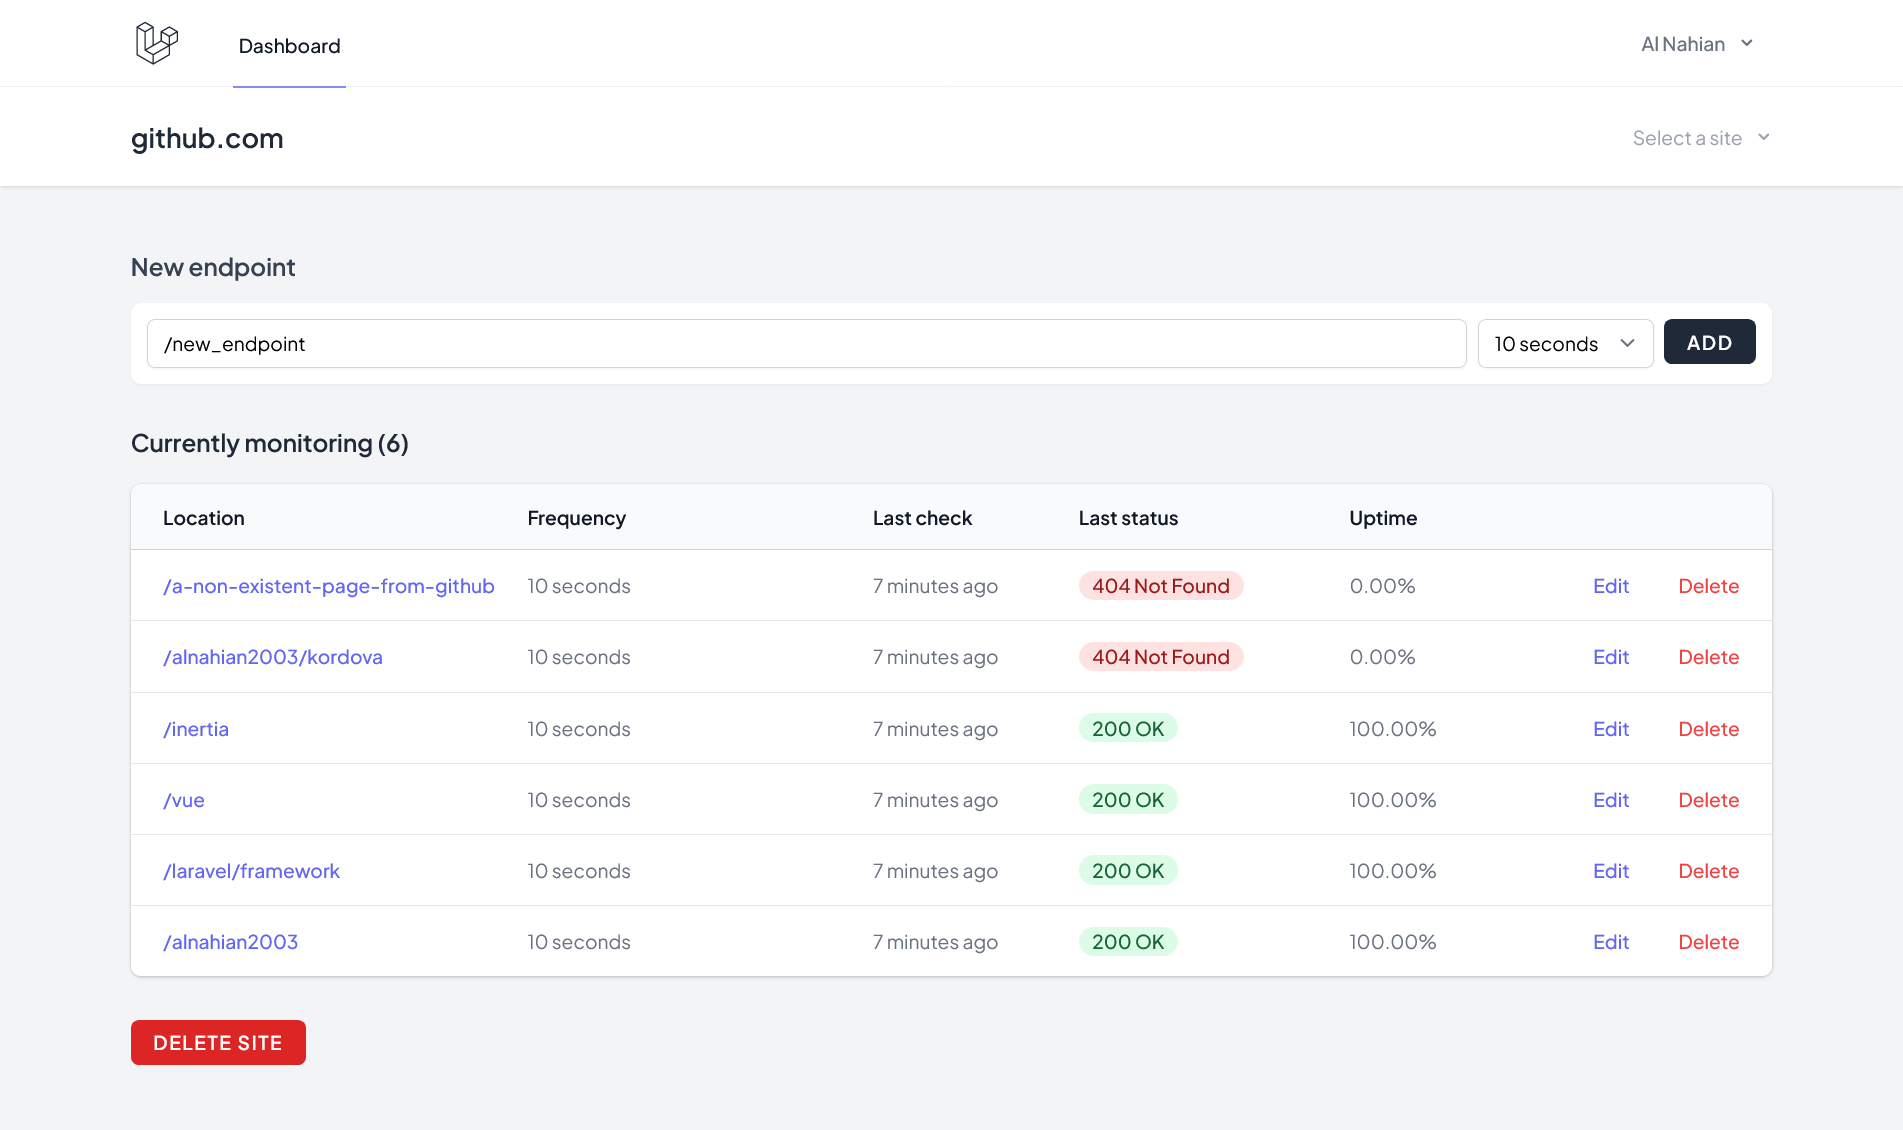The image size is (1903, 1130).
Task: Open the /inertia endpoint link
Action: point(196,729)
